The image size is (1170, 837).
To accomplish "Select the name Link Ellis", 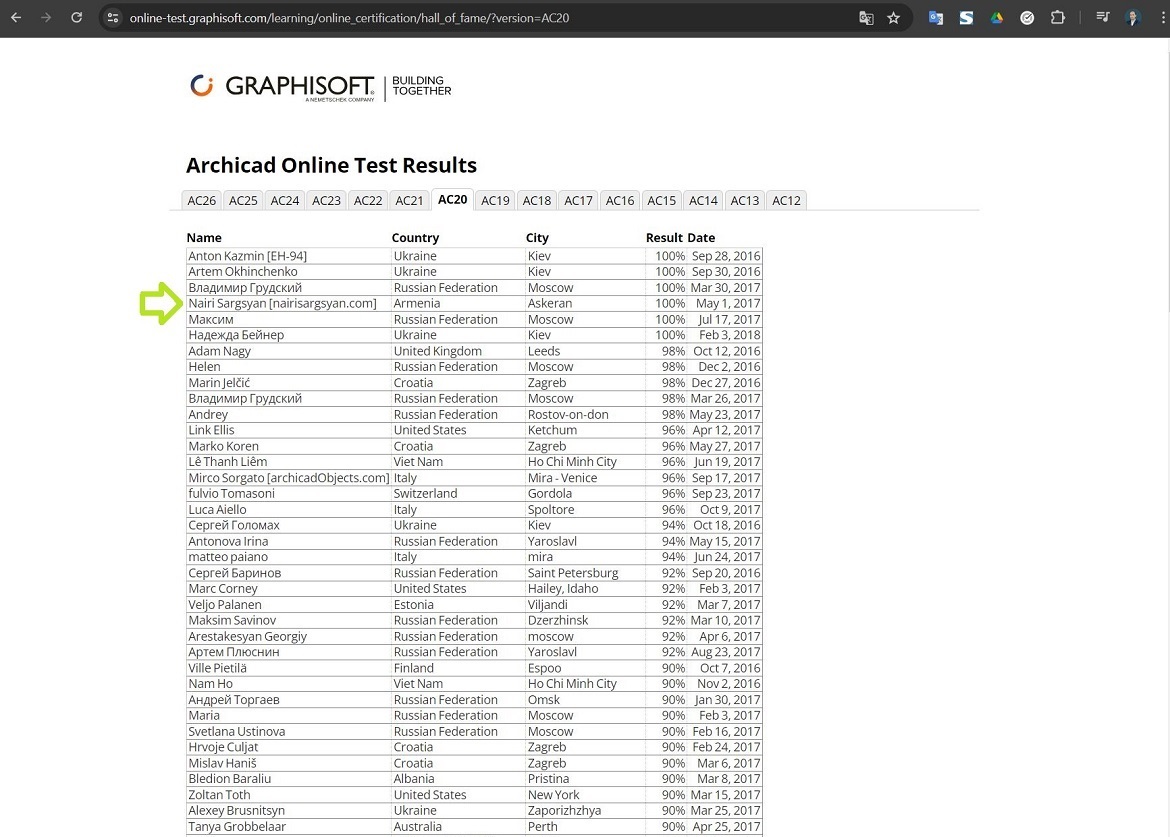I will click(211, 430).
